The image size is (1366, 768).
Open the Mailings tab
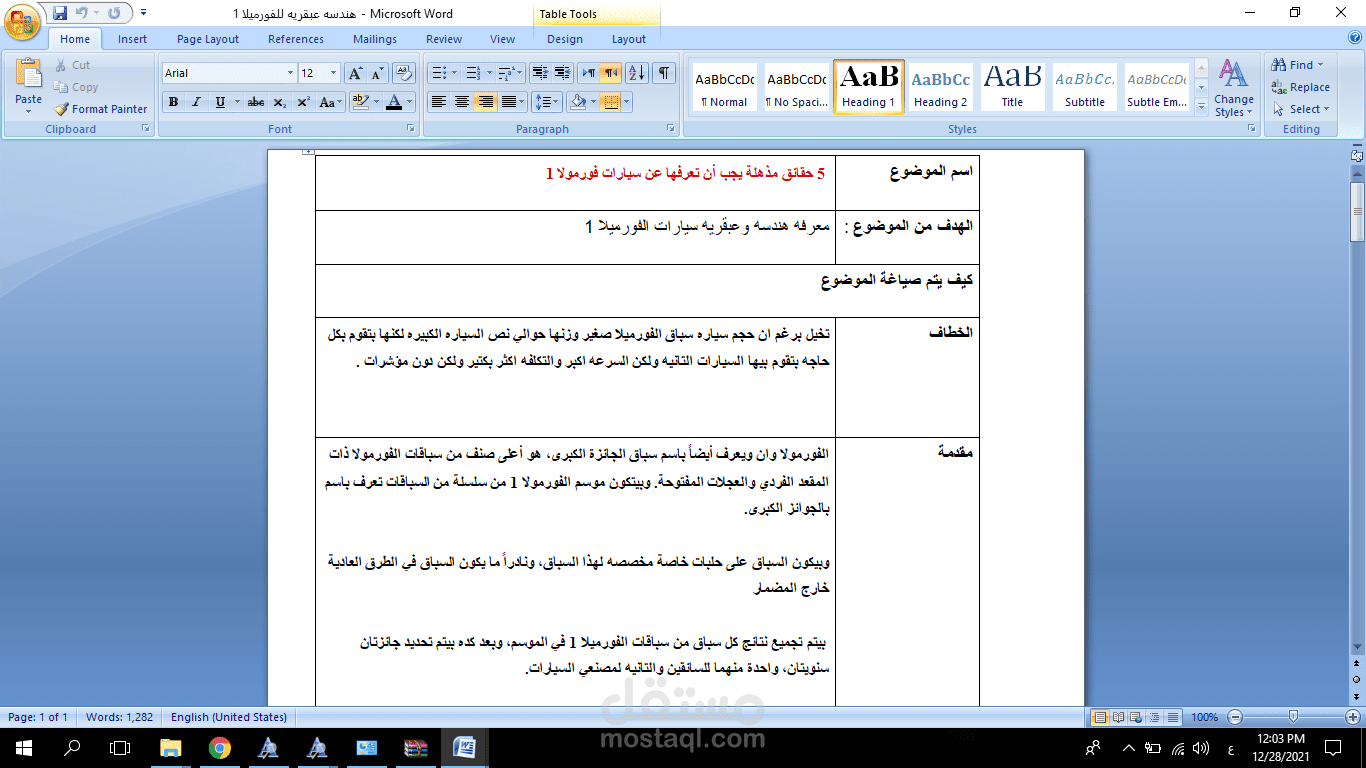[x=375, y=39]
